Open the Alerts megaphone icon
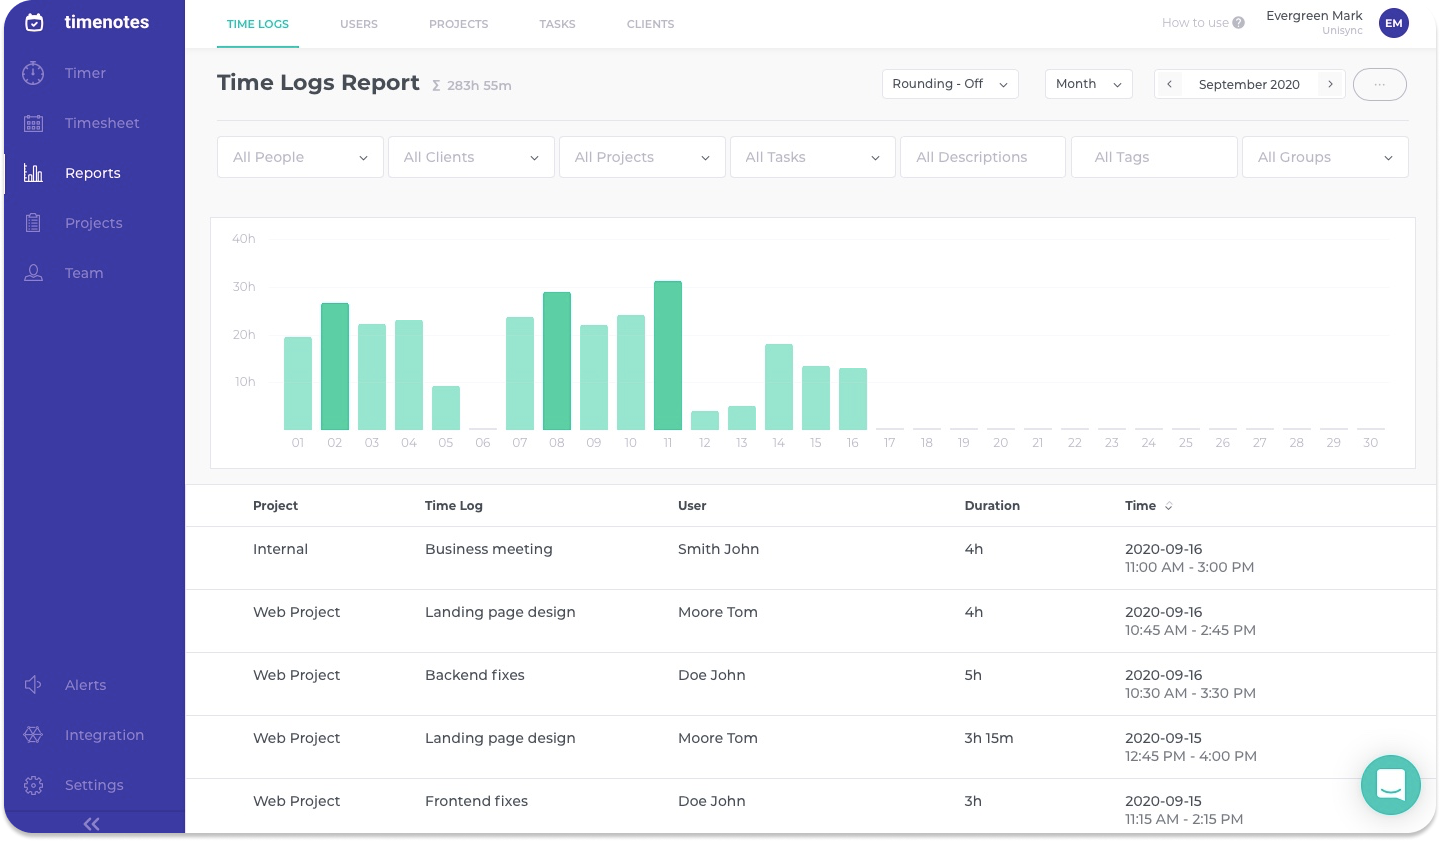1440x841 pixels. (33, 685)
